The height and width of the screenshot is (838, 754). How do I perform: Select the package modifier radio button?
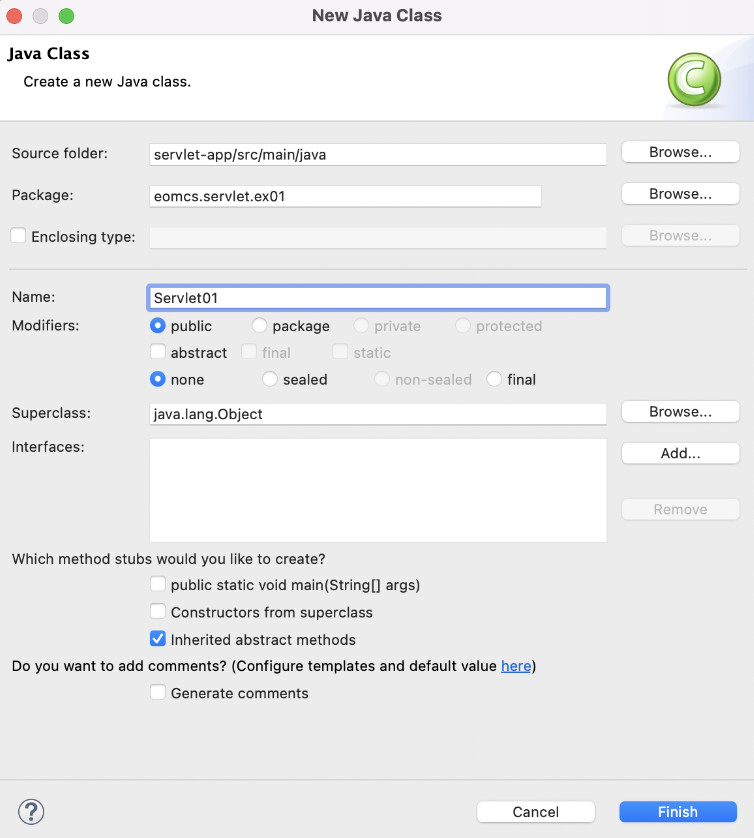[x=259, y=325]
